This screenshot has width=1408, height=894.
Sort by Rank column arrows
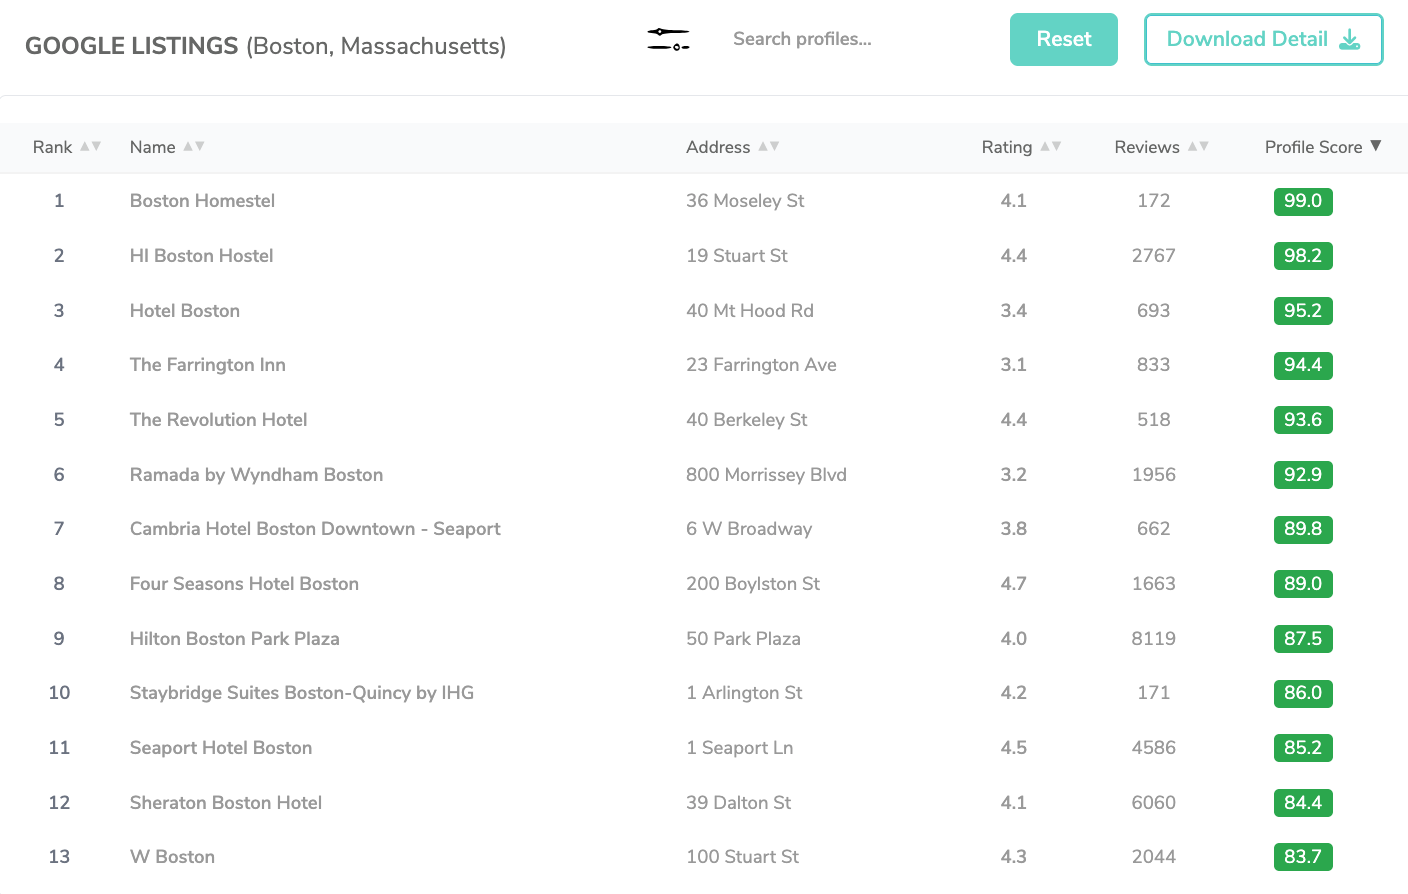point(90,146)
